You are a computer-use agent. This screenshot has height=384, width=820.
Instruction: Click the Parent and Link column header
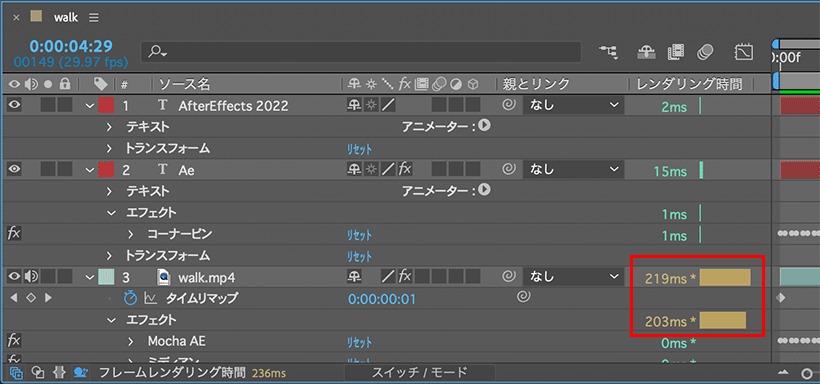click(536, 84)
